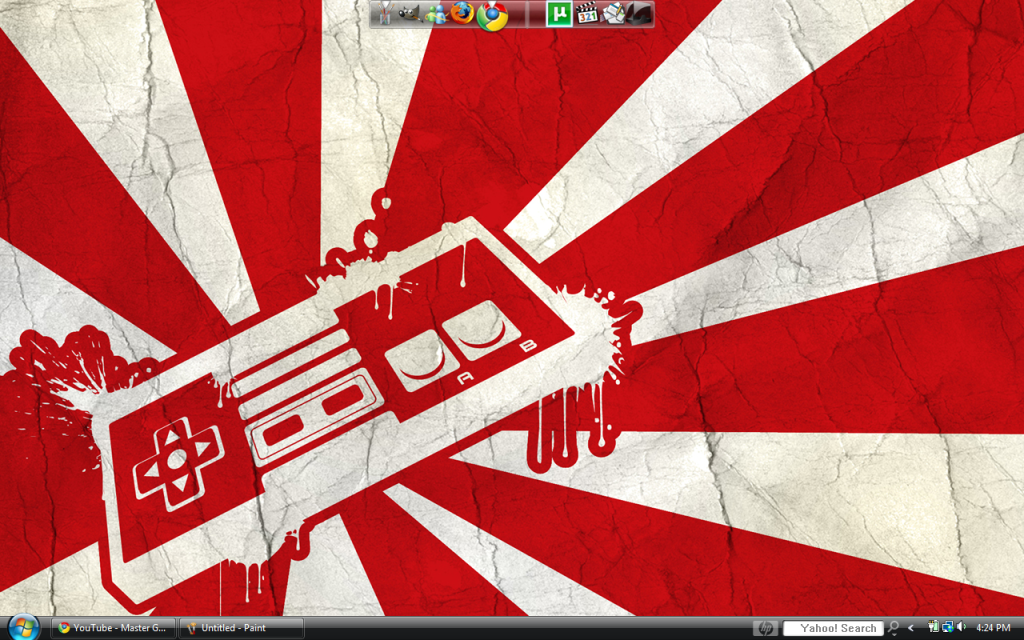Open Media Player Classic from the dock
This screenshot has height=640, width=1024.
point(586,14)
